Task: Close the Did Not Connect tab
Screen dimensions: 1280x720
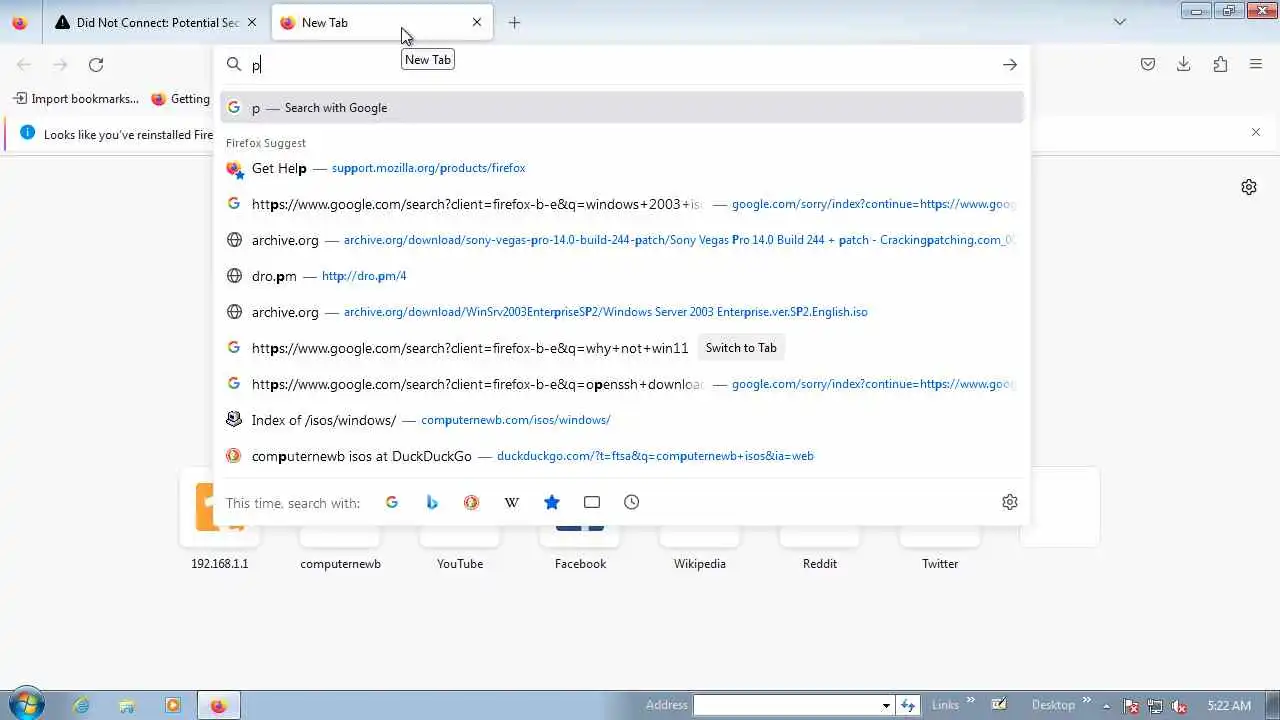Action: coord(252,22)
